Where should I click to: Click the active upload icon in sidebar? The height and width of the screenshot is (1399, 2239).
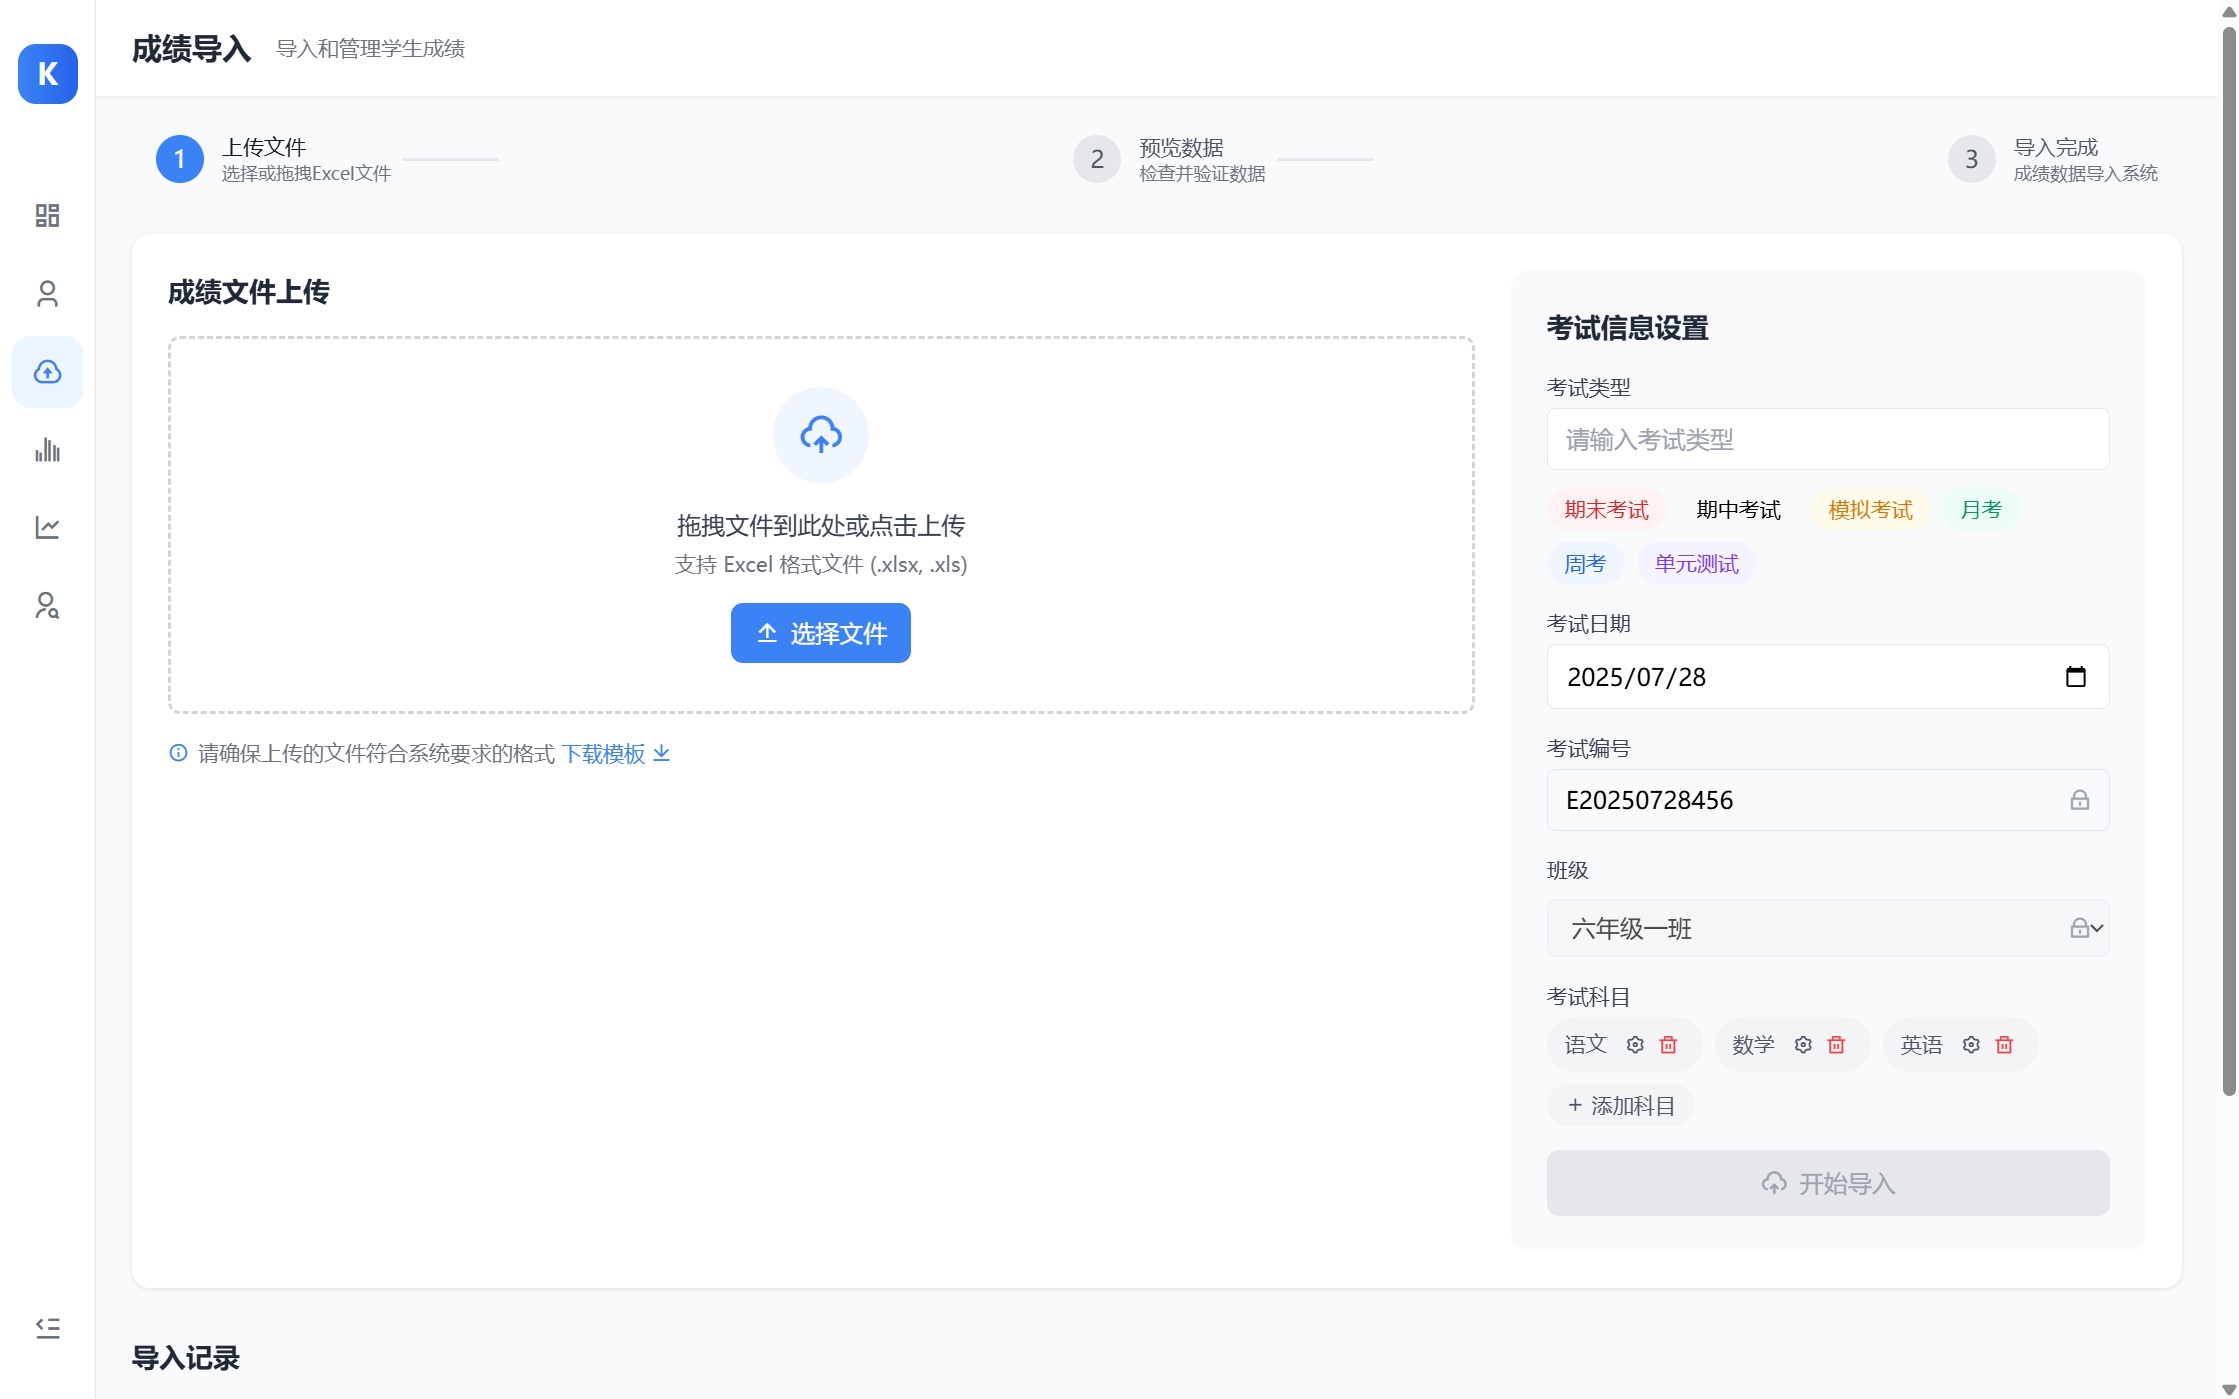coord(47,372)
